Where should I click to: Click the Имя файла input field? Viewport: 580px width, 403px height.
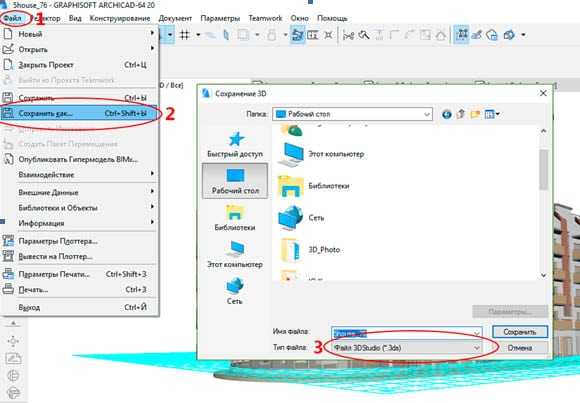[x=407, y=332]
